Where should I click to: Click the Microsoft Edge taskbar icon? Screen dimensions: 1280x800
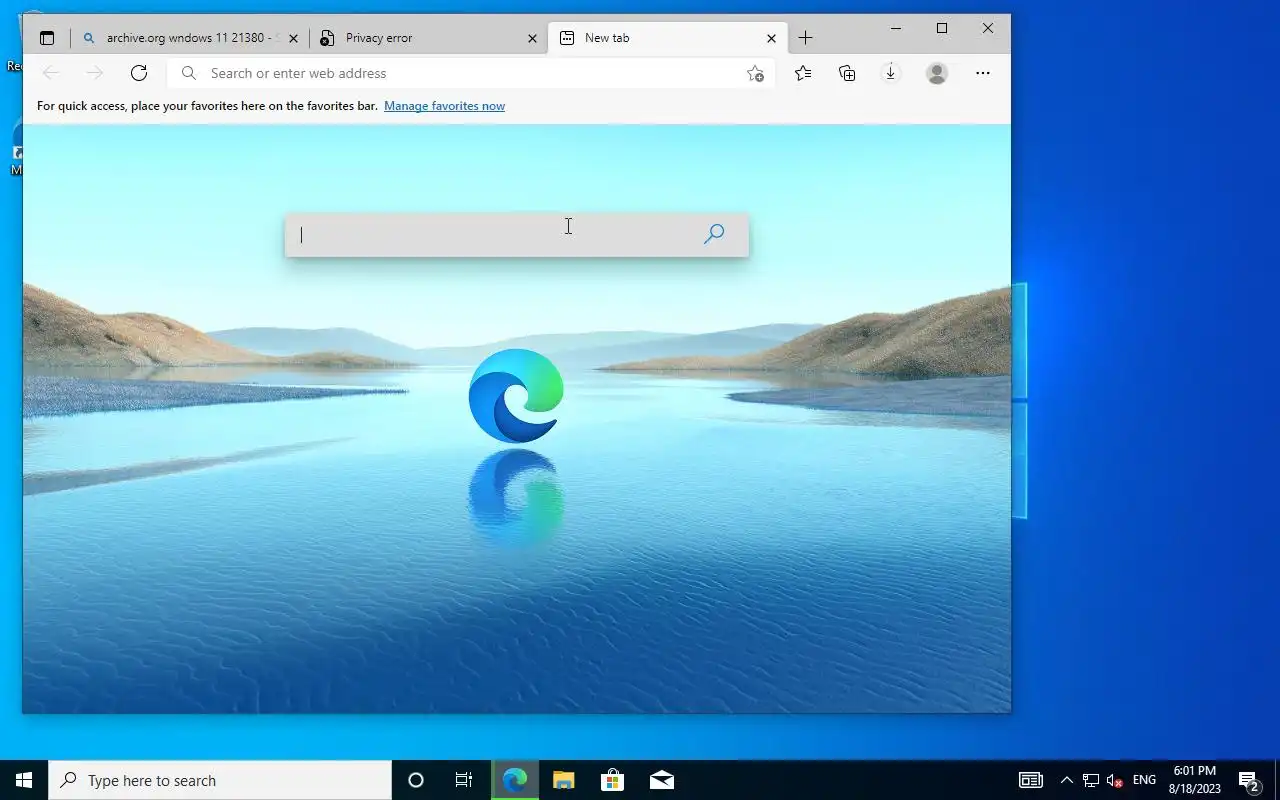[515, 780]
